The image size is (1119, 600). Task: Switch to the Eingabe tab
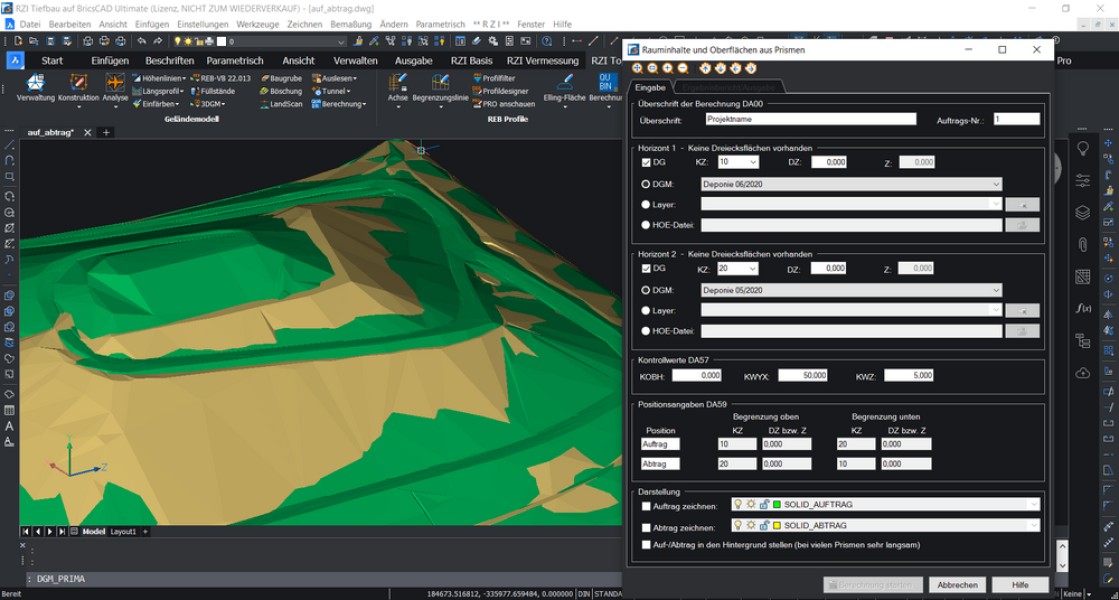point(650,87)
